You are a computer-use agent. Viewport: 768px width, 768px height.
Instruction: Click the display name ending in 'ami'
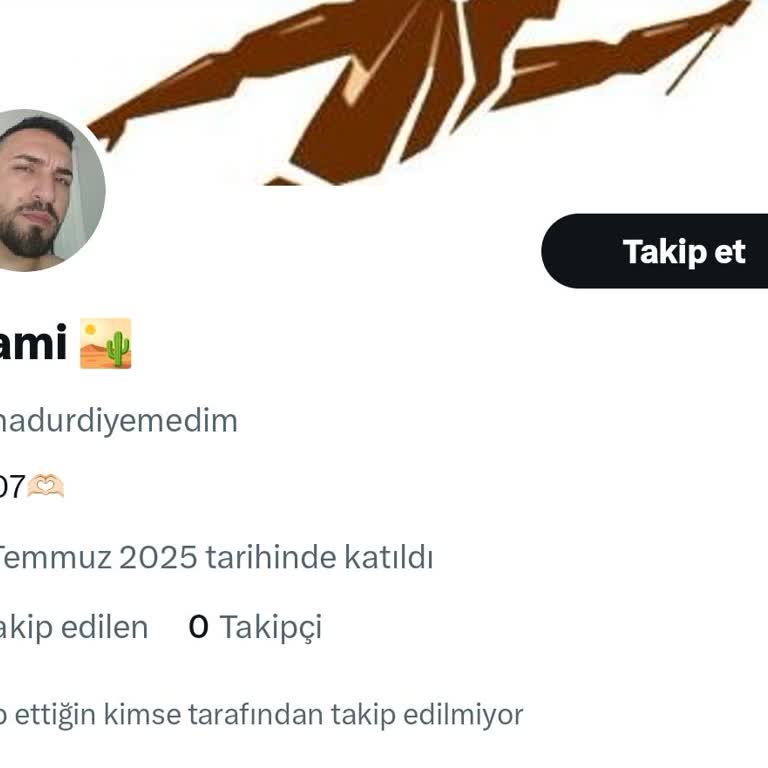[33, 343]
